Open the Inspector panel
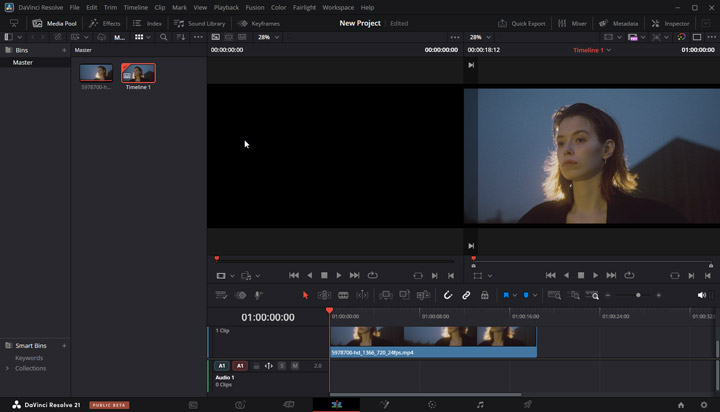Screen dimensions: 720x412 point(670,23)
